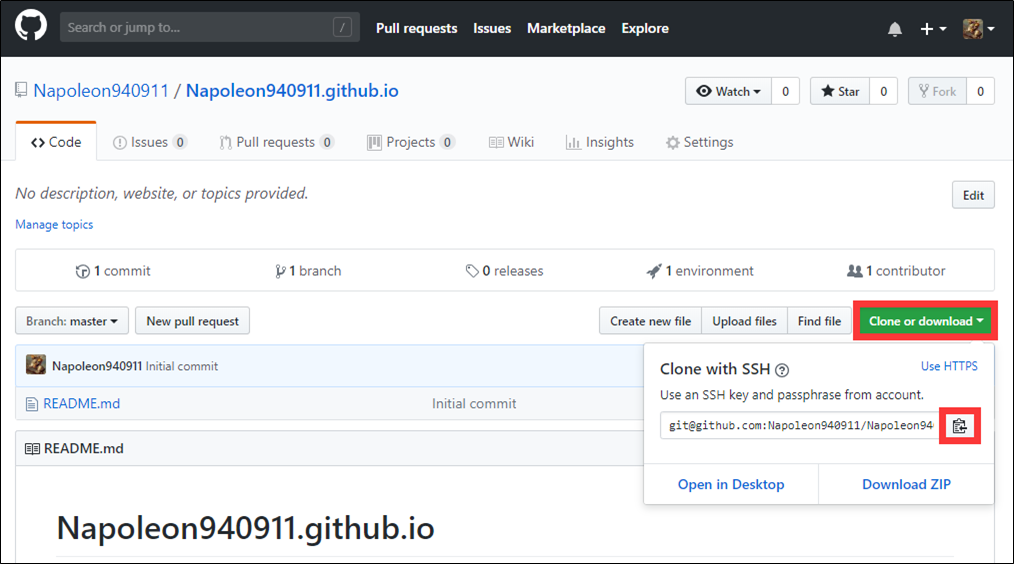Expand the Watch dropdown
Screen dimensions: 1014x564
728,91
